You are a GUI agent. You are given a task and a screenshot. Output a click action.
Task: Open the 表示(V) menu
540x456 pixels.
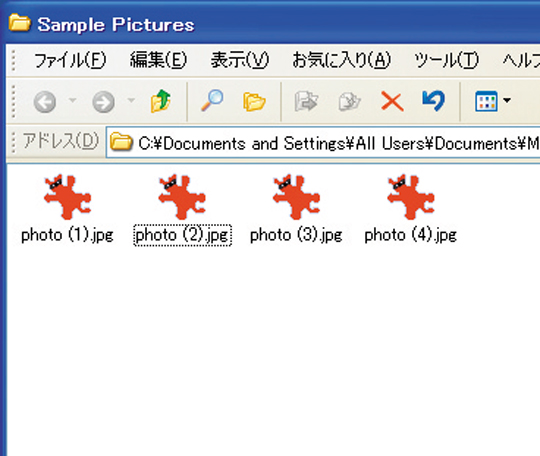click(240, 60)
